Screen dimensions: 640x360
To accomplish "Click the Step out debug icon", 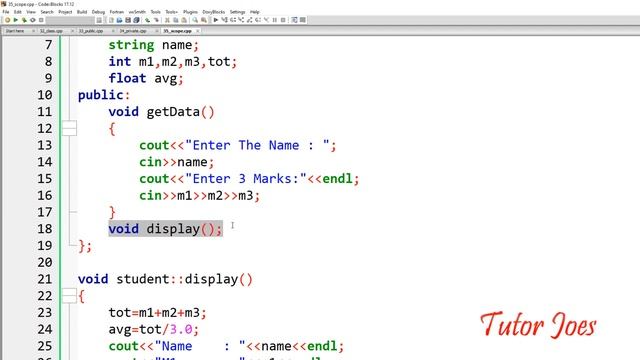I will [249, 20].
